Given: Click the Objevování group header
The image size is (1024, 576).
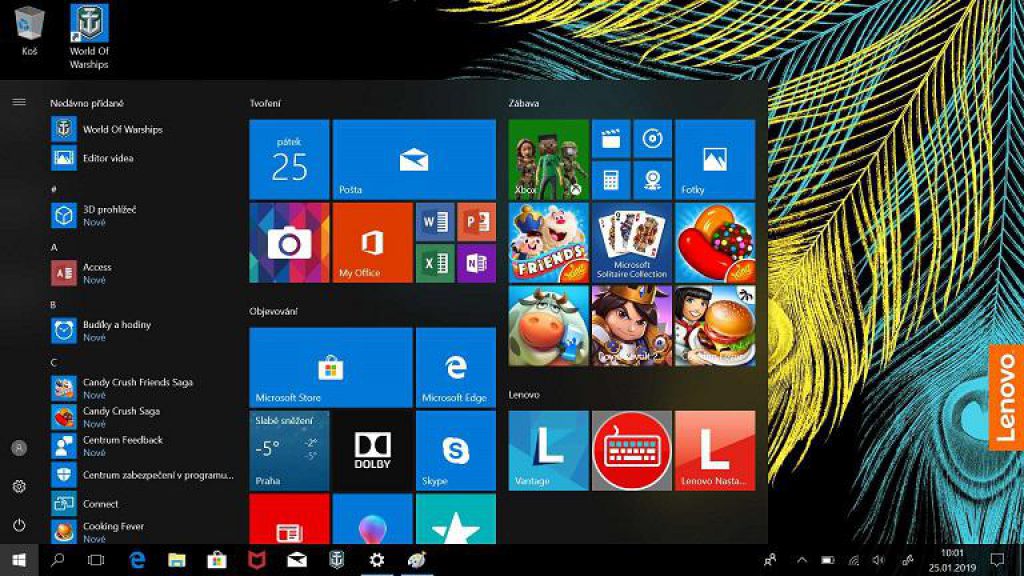Looking at the screenshot, I should coord(274,312).
